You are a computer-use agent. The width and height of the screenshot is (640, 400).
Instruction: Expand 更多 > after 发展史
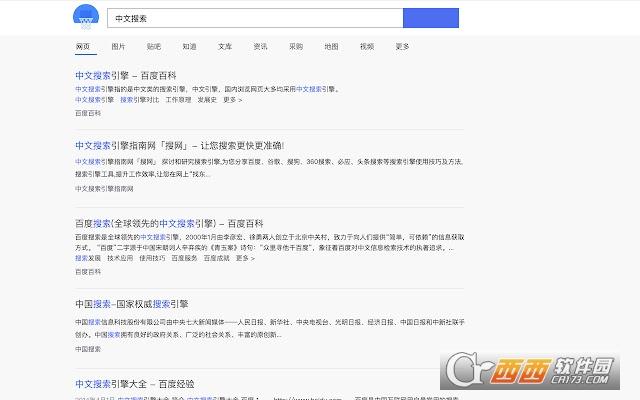[x=233, y=100]
